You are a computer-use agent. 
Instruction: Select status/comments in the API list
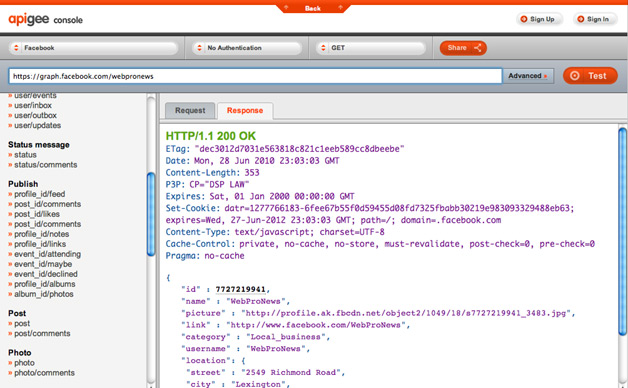coord(46,165)
